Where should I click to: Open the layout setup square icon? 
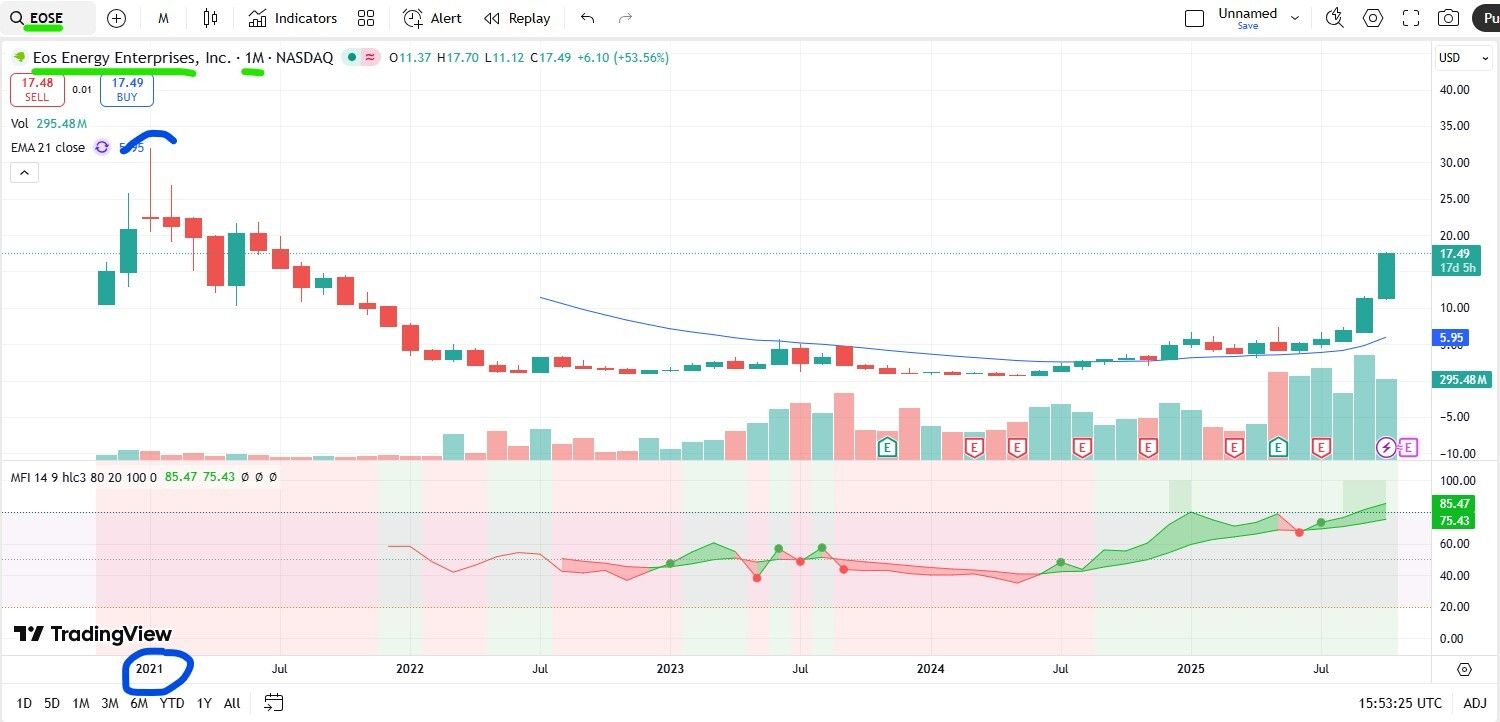point(1194,18)
